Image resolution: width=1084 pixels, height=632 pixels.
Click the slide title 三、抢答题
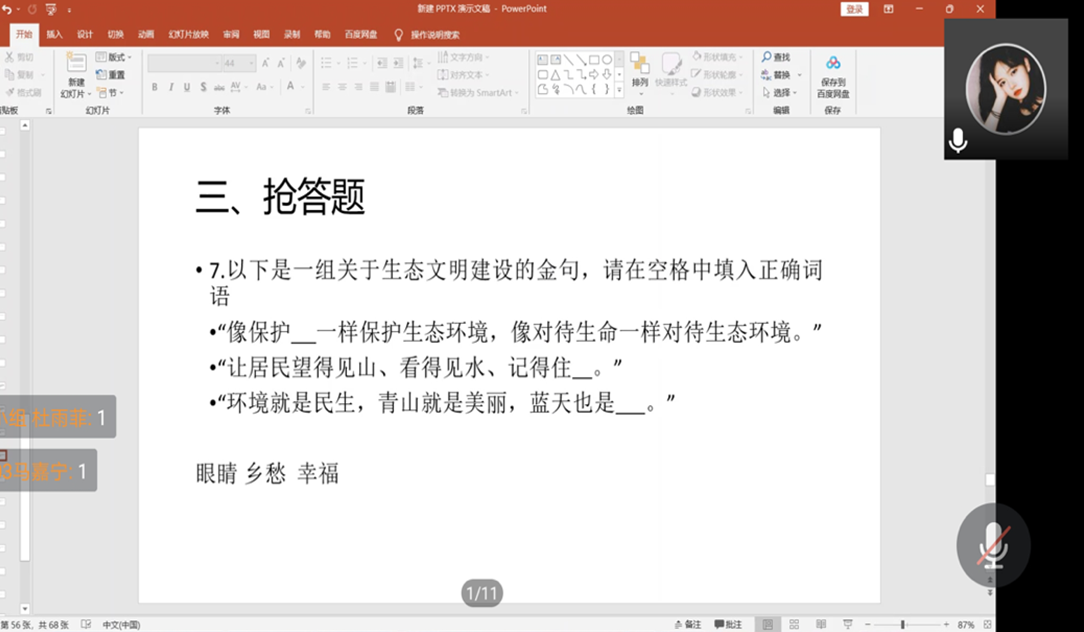[x=280, y=198]
